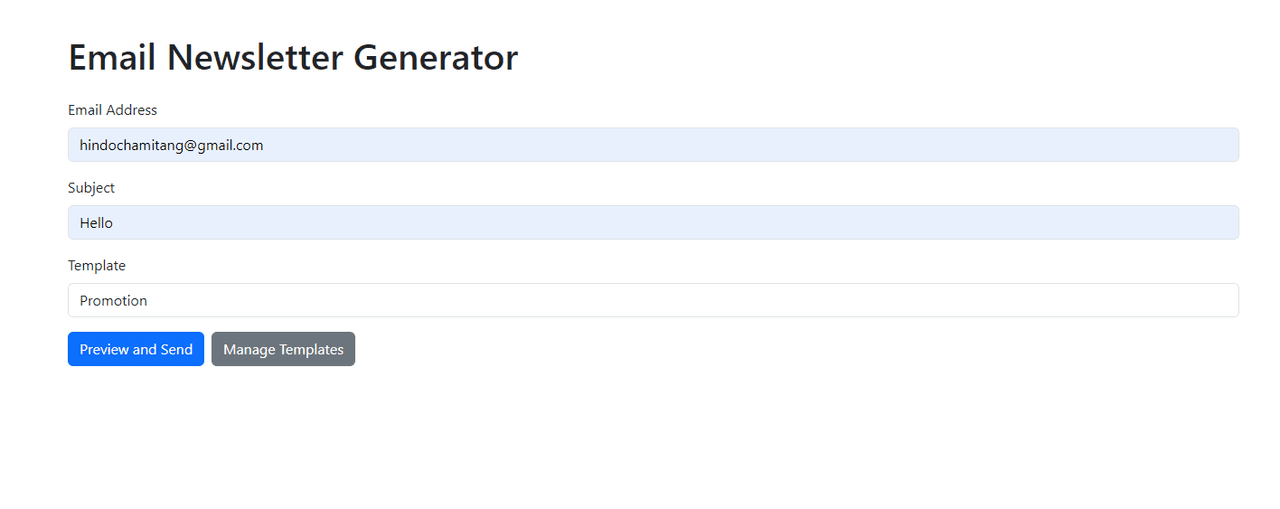Click the blue Preview and Send button
This screenshot has width=1280, height=509.
pos(136,349)
